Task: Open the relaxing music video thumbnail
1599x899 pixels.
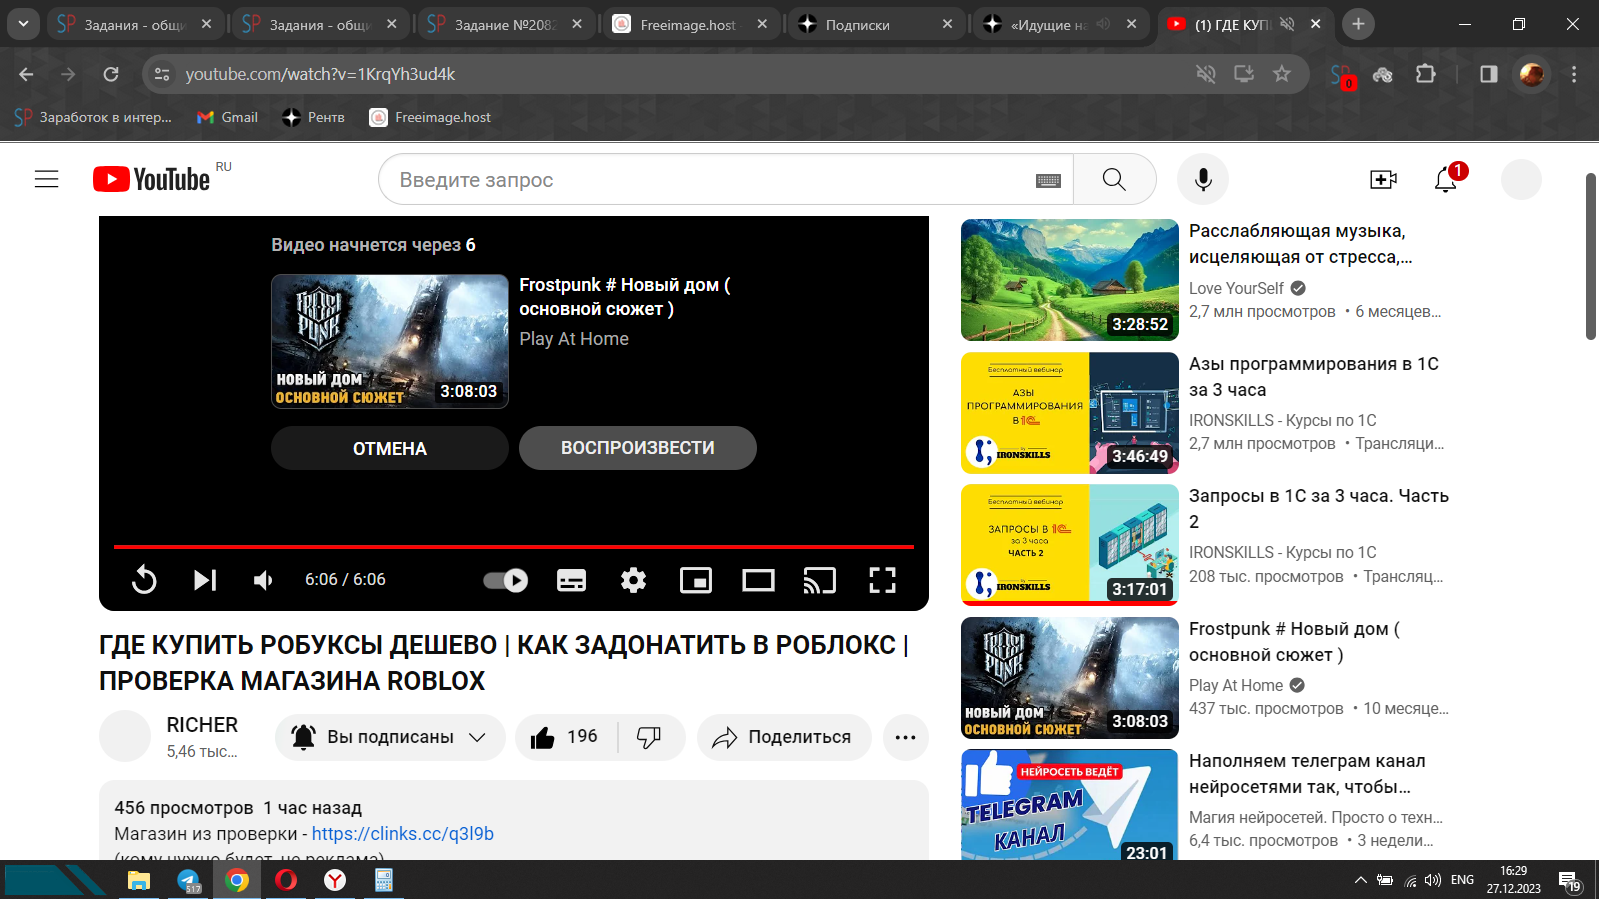Action: (1070, 280)
